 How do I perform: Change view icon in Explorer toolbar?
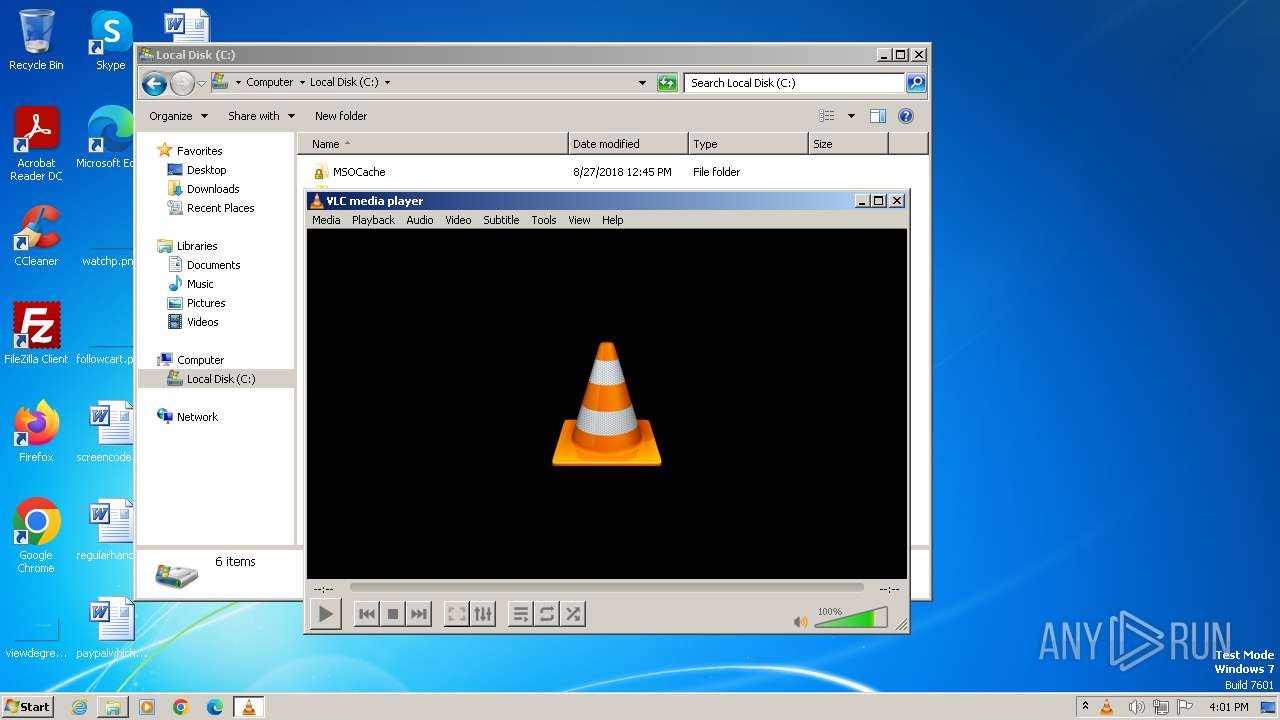(x=827, y=116)
